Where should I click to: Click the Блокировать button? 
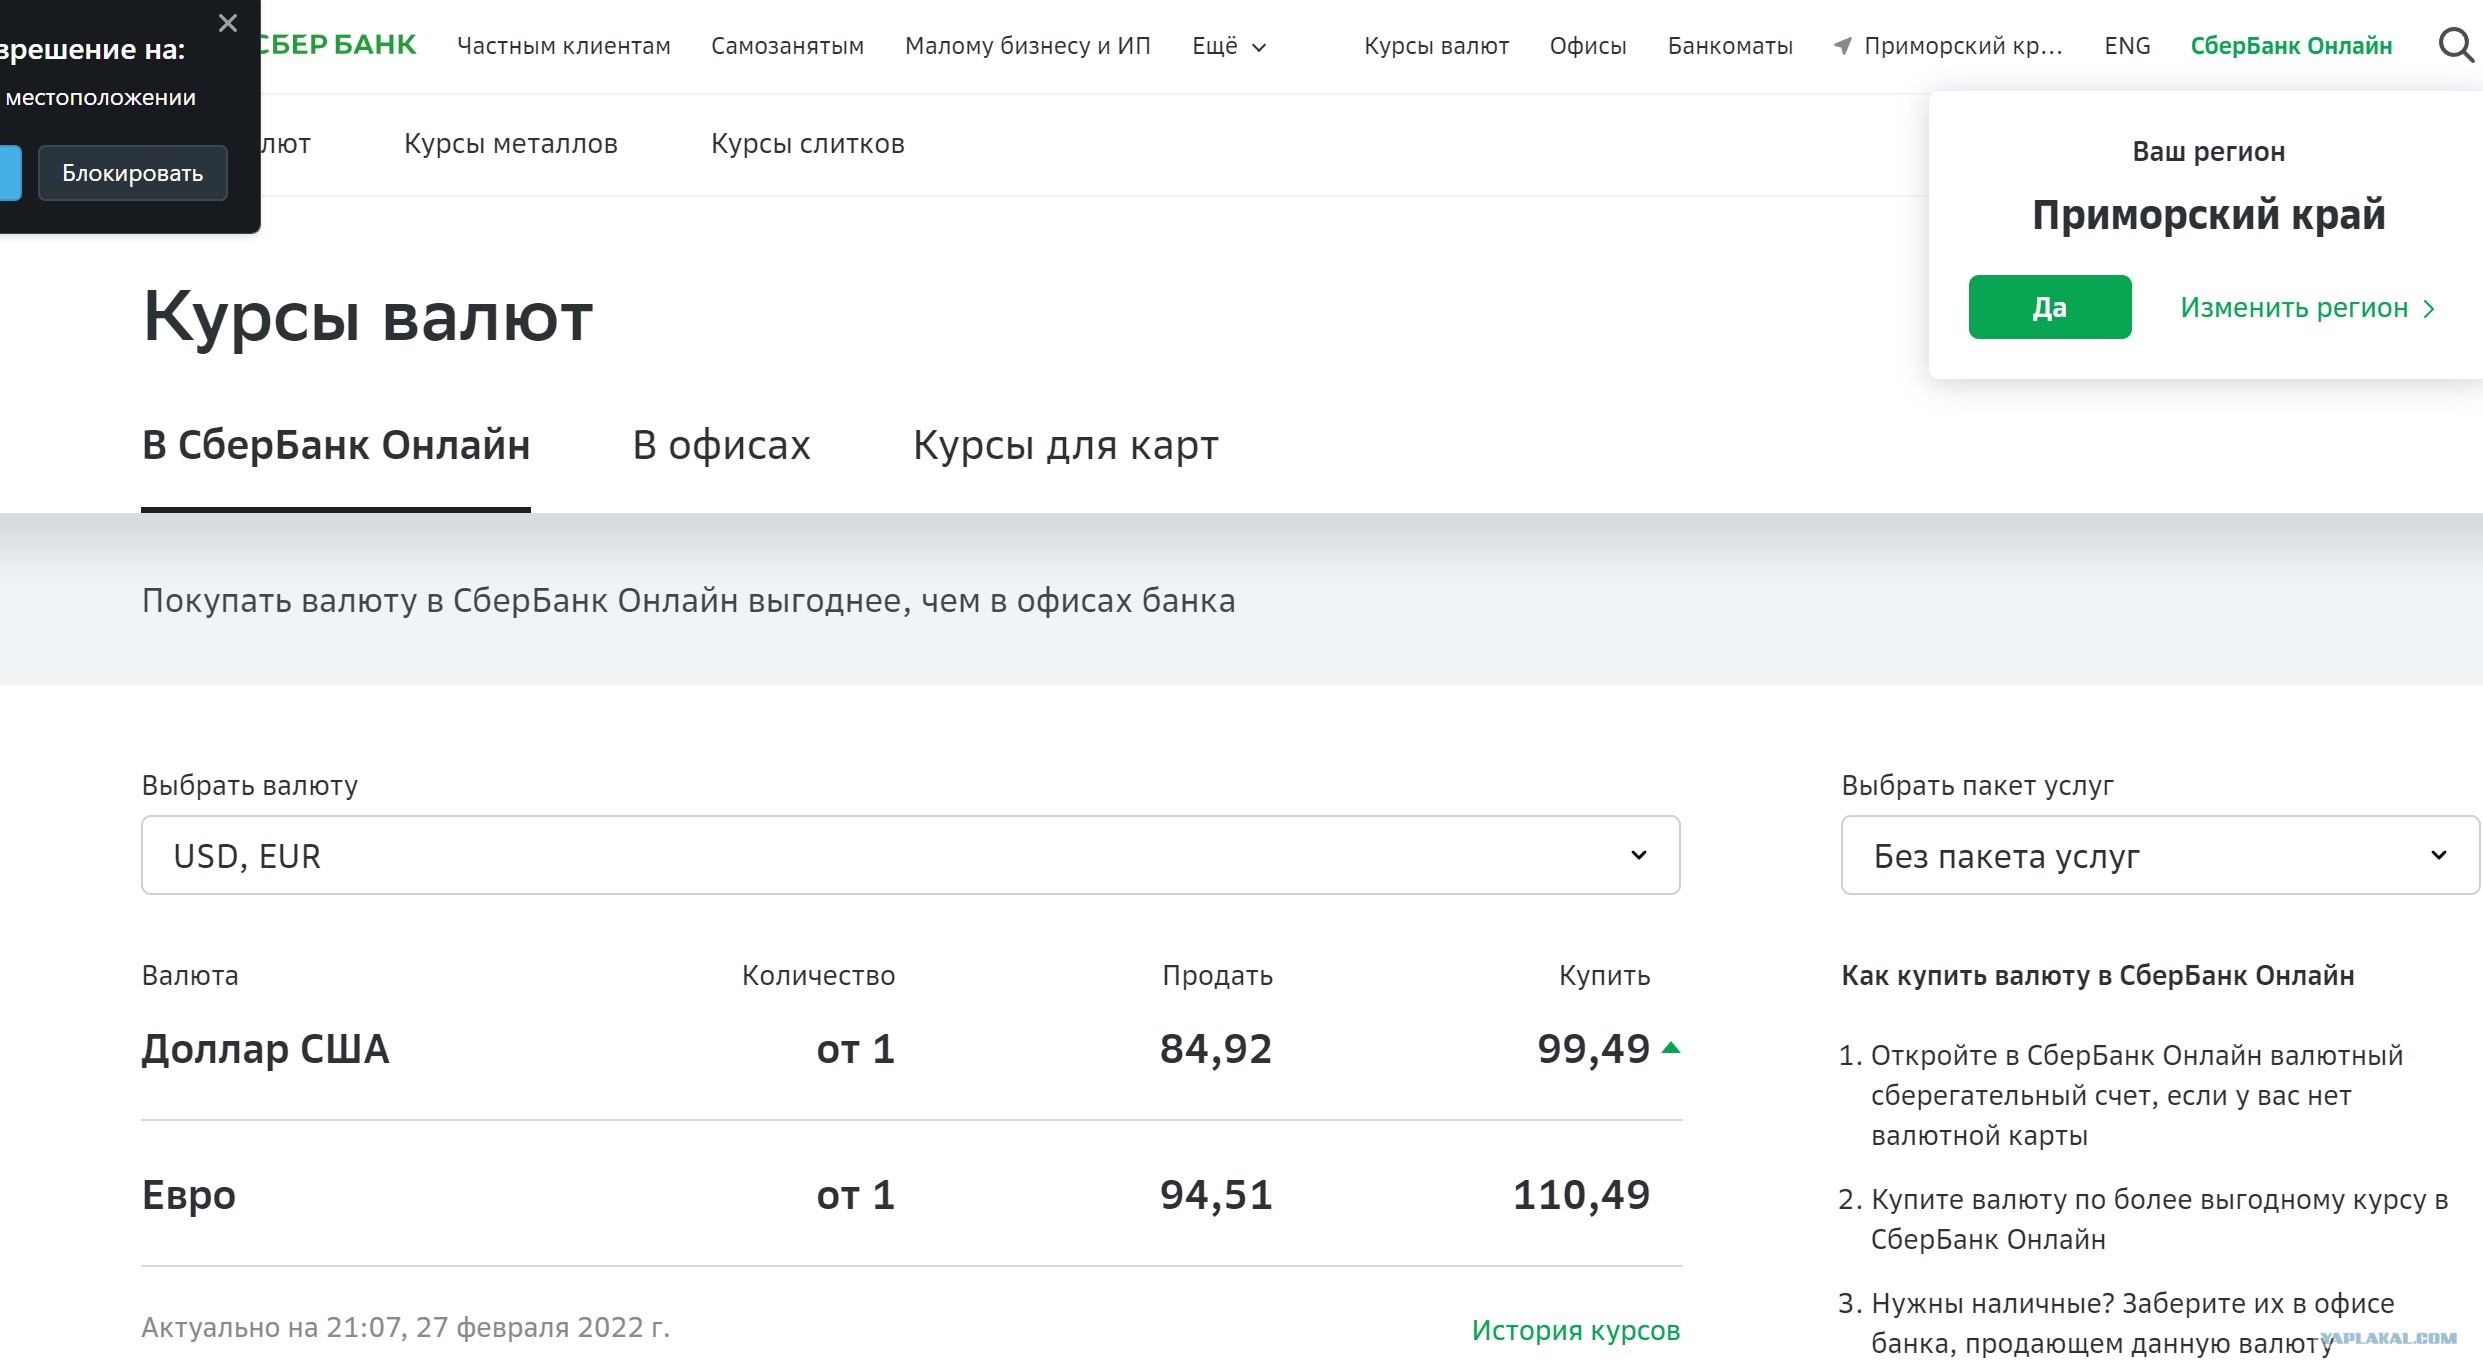click(x=133, y=173)
